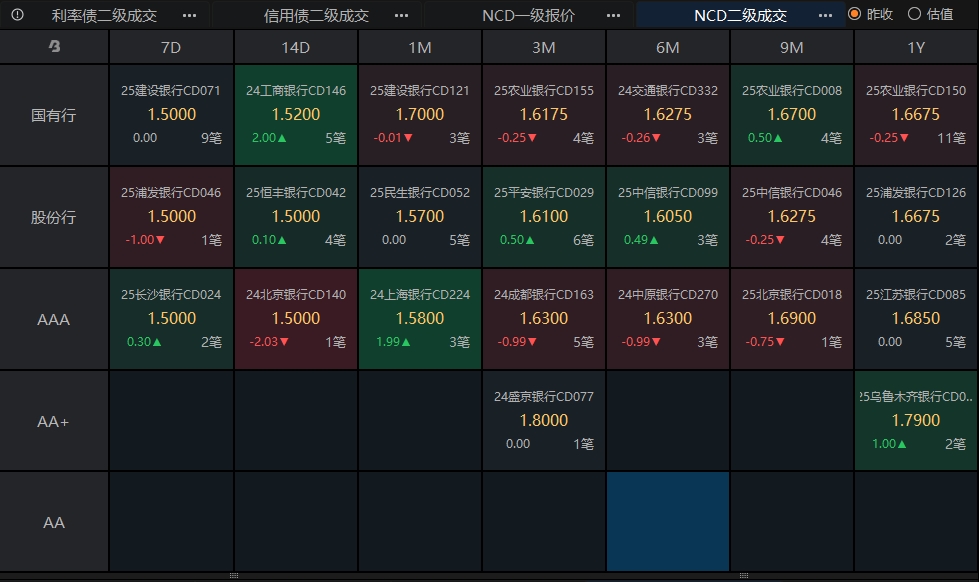Switch to the 利率债二级成交 tab
Image resolution: width=979 pixels, height=582 pixels.
[x=104, y=15]
